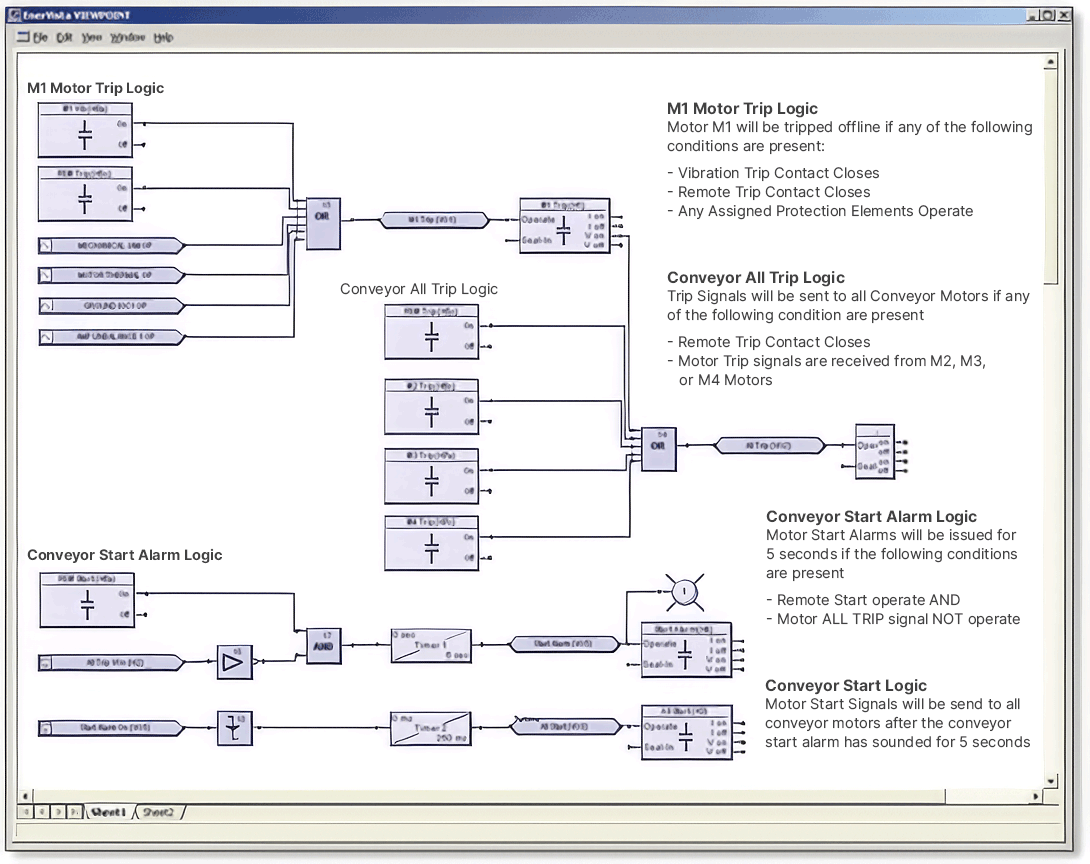Select the Start Alarm contact output block
The width and height of the screenshot is (1090, 864).
(x=686, y=650)
